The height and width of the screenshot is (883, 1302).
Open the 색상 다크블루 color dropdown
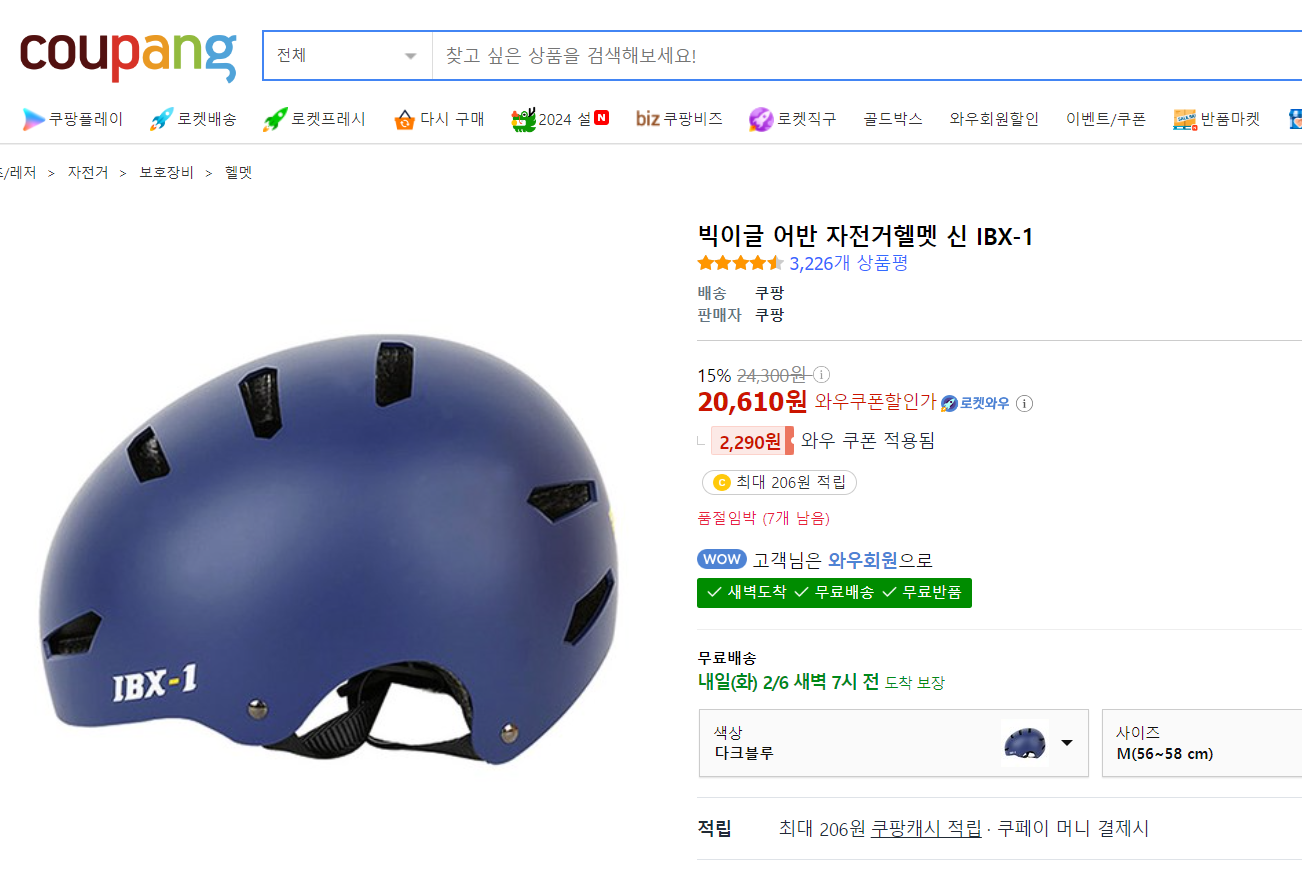(x=893, y=743)
